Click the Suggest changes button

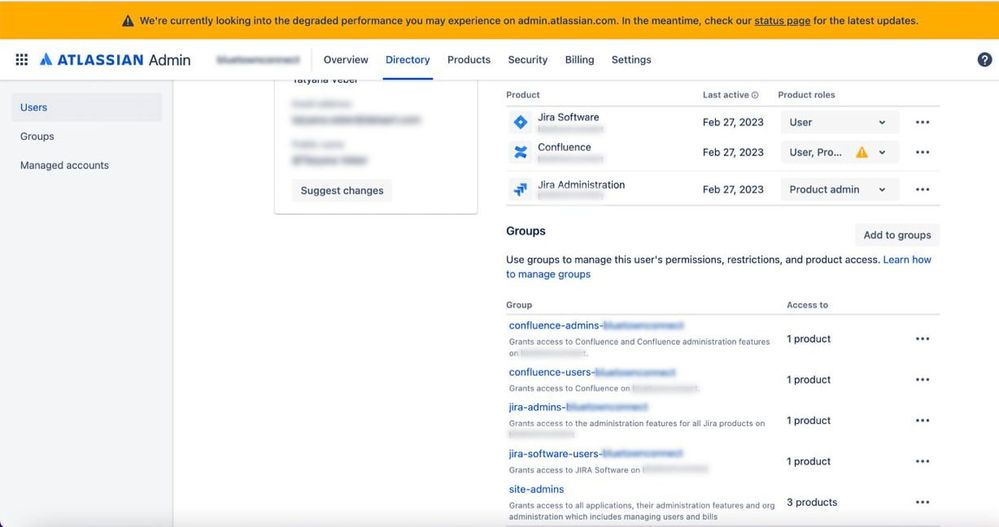click(342, 191)
